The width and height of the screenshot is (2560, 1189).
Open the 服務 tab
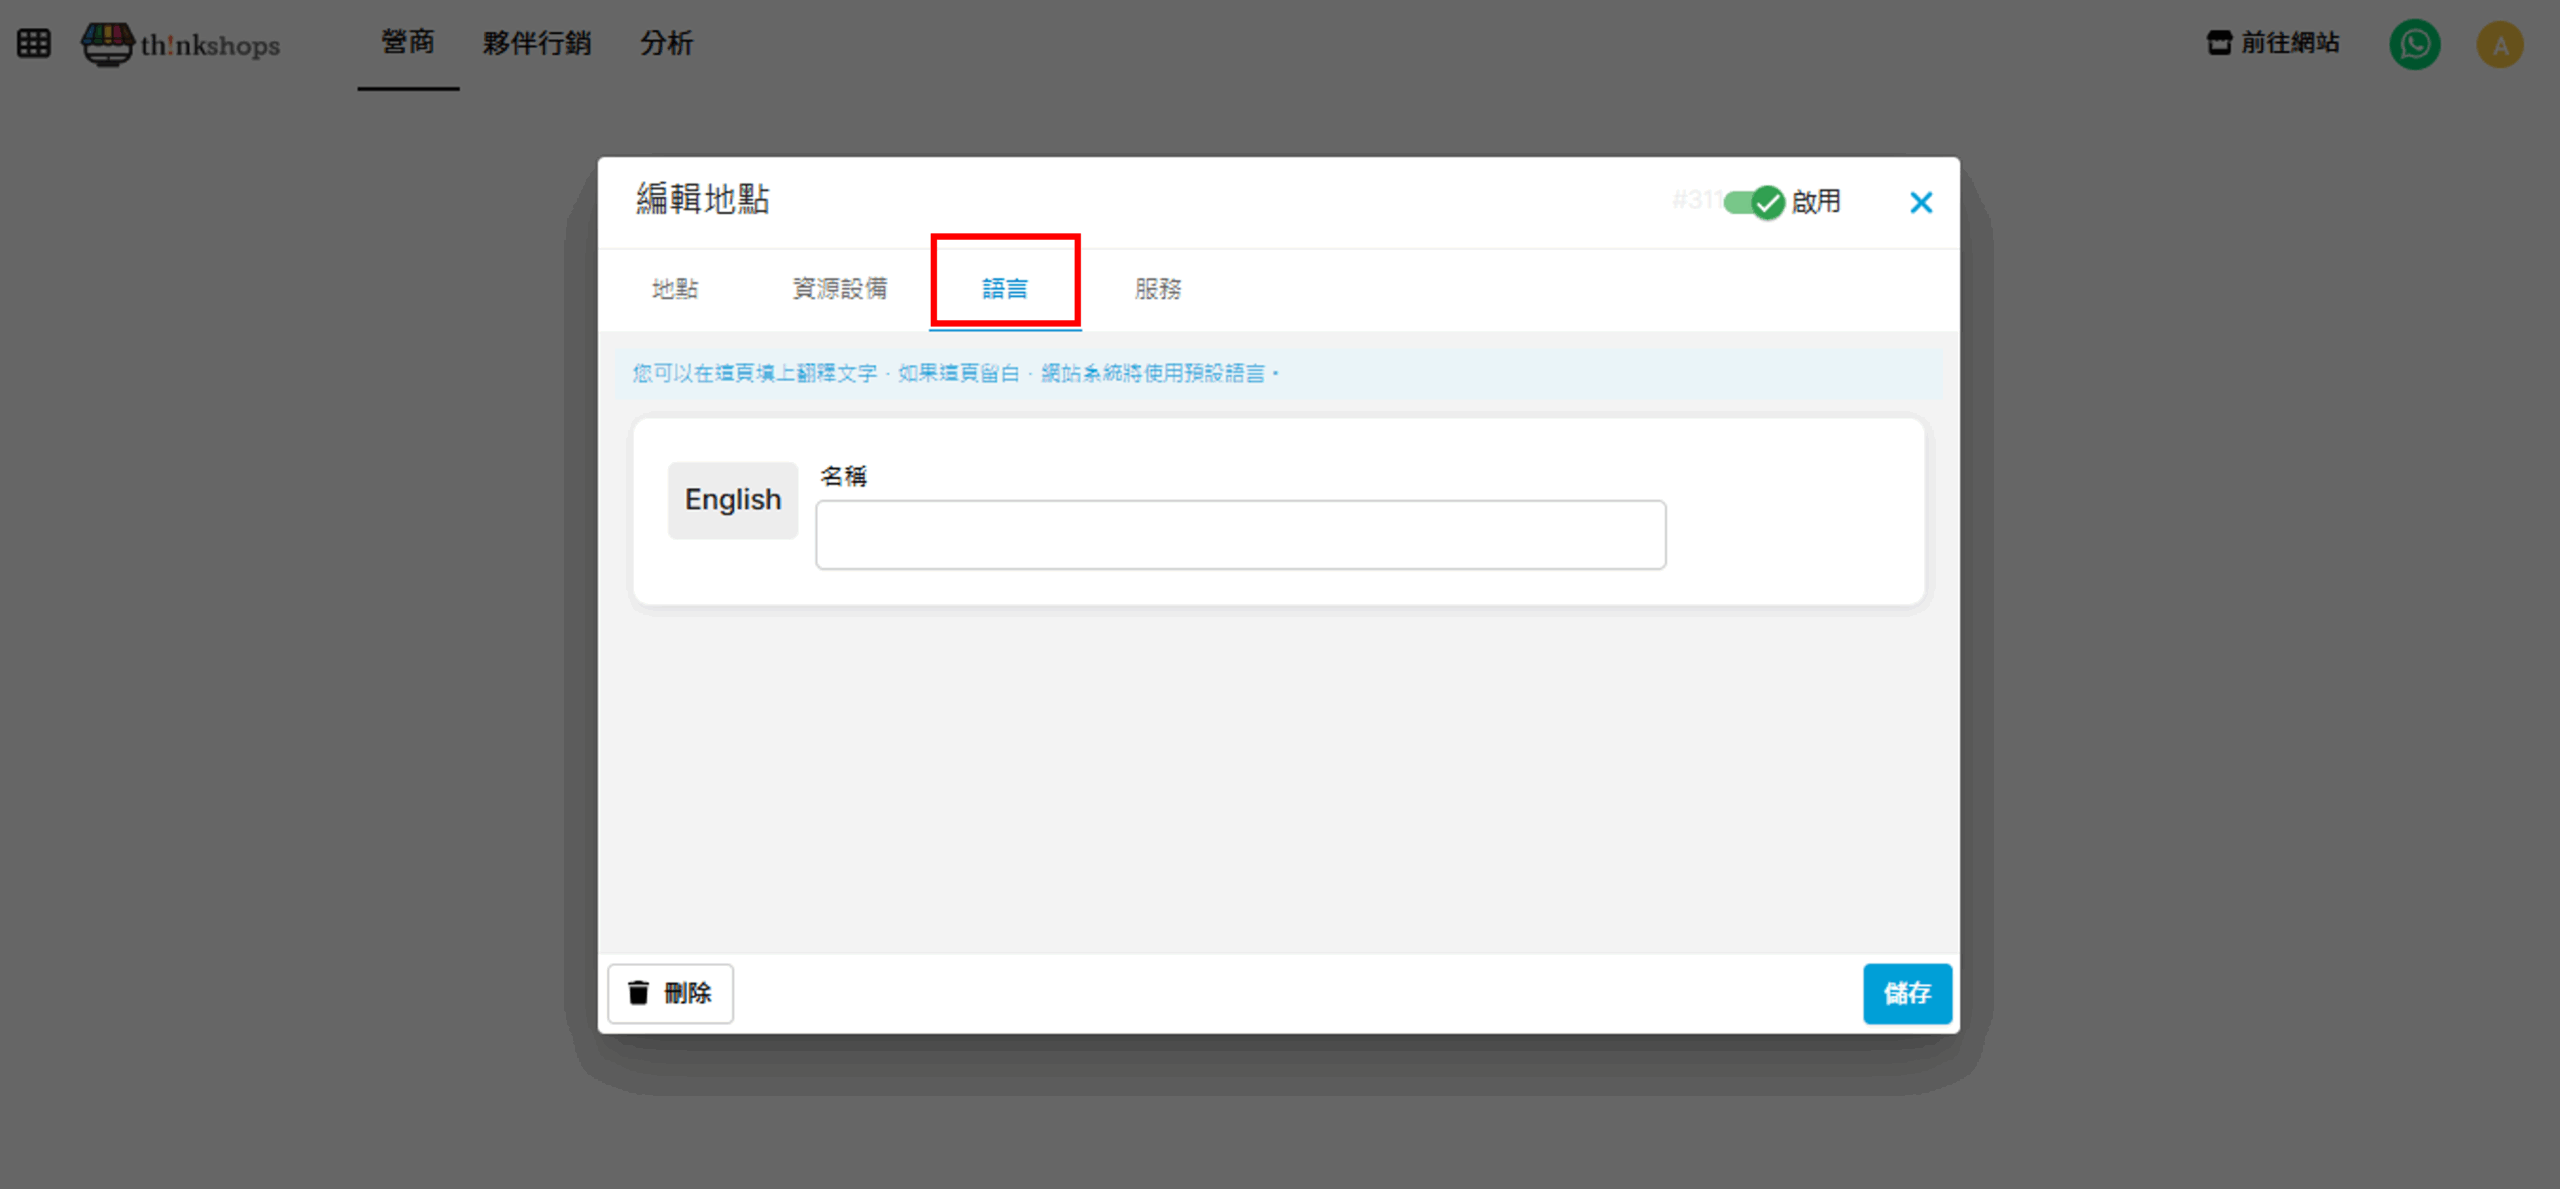tap(1158, 289)
